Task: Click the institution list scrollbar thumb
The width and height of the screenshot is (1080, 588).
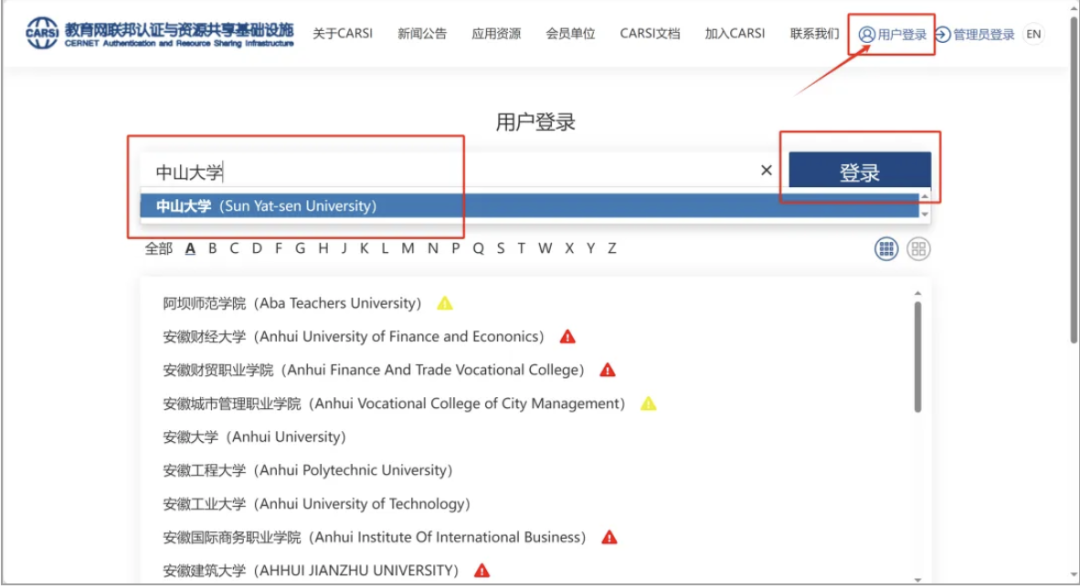Action: point(917,357)
